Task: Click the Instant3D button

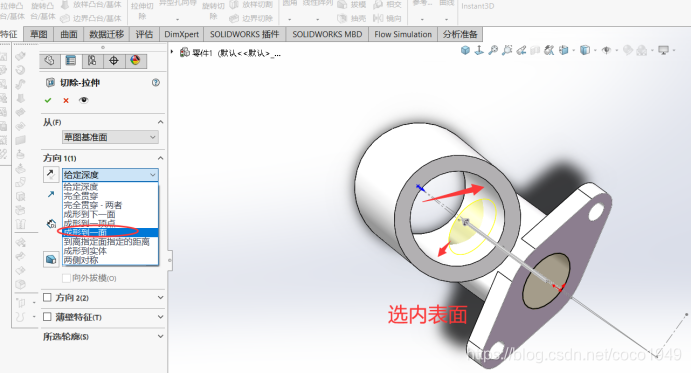Action: tap(477, 6)
